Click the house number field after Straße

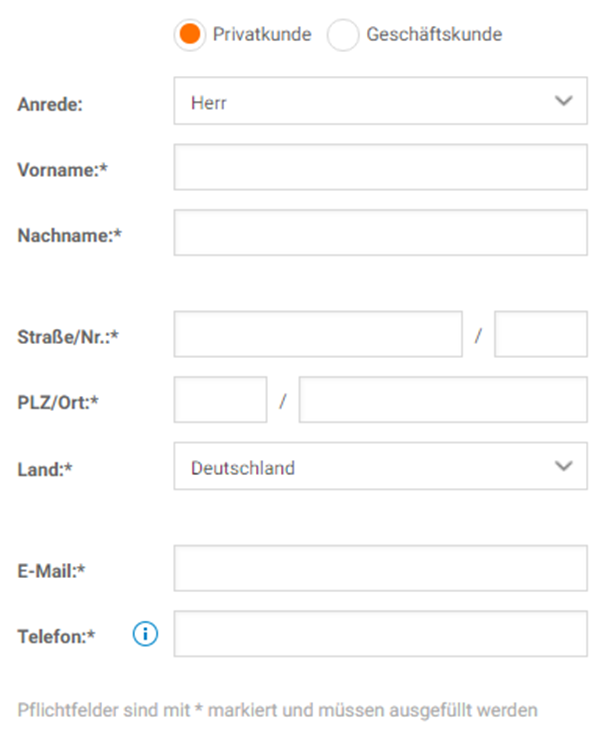(x=541, y=334)
